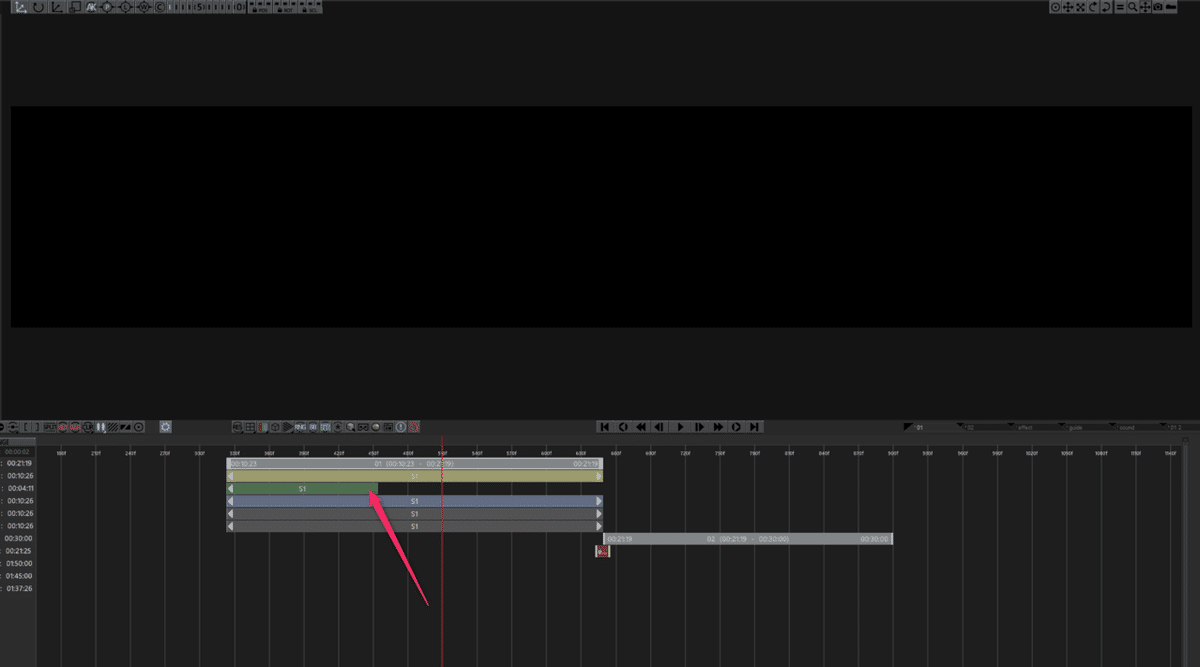Image resolution: width=1200 pixels, height=667 pixels.
Task: Switch to the 02 tab above the ruler
Action: pyautogui.click(x=970, y=427)
